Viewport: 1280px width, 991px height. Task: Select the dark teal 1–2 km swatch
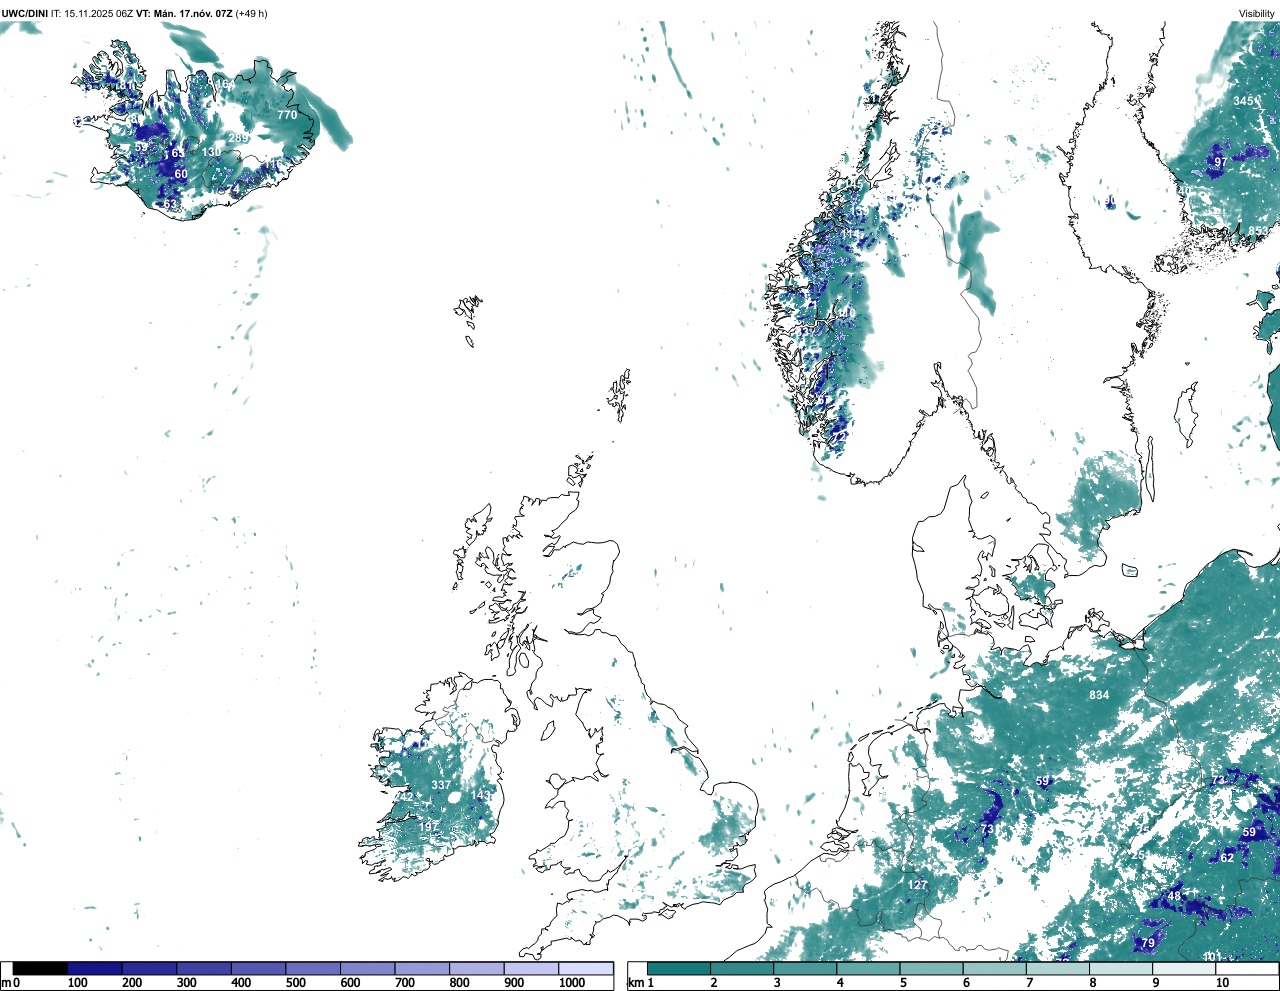pyautogui.click(x=679, y=969)
